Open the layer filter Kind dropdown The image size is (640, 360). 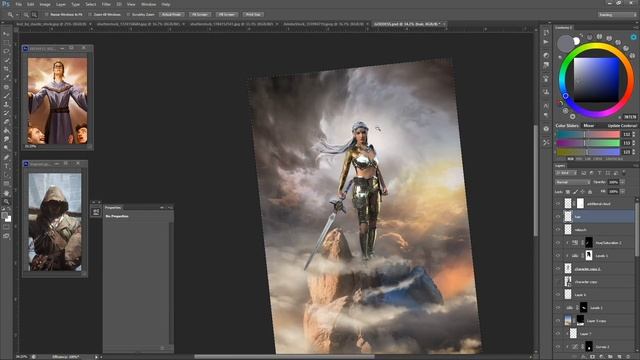click(566, 173)
